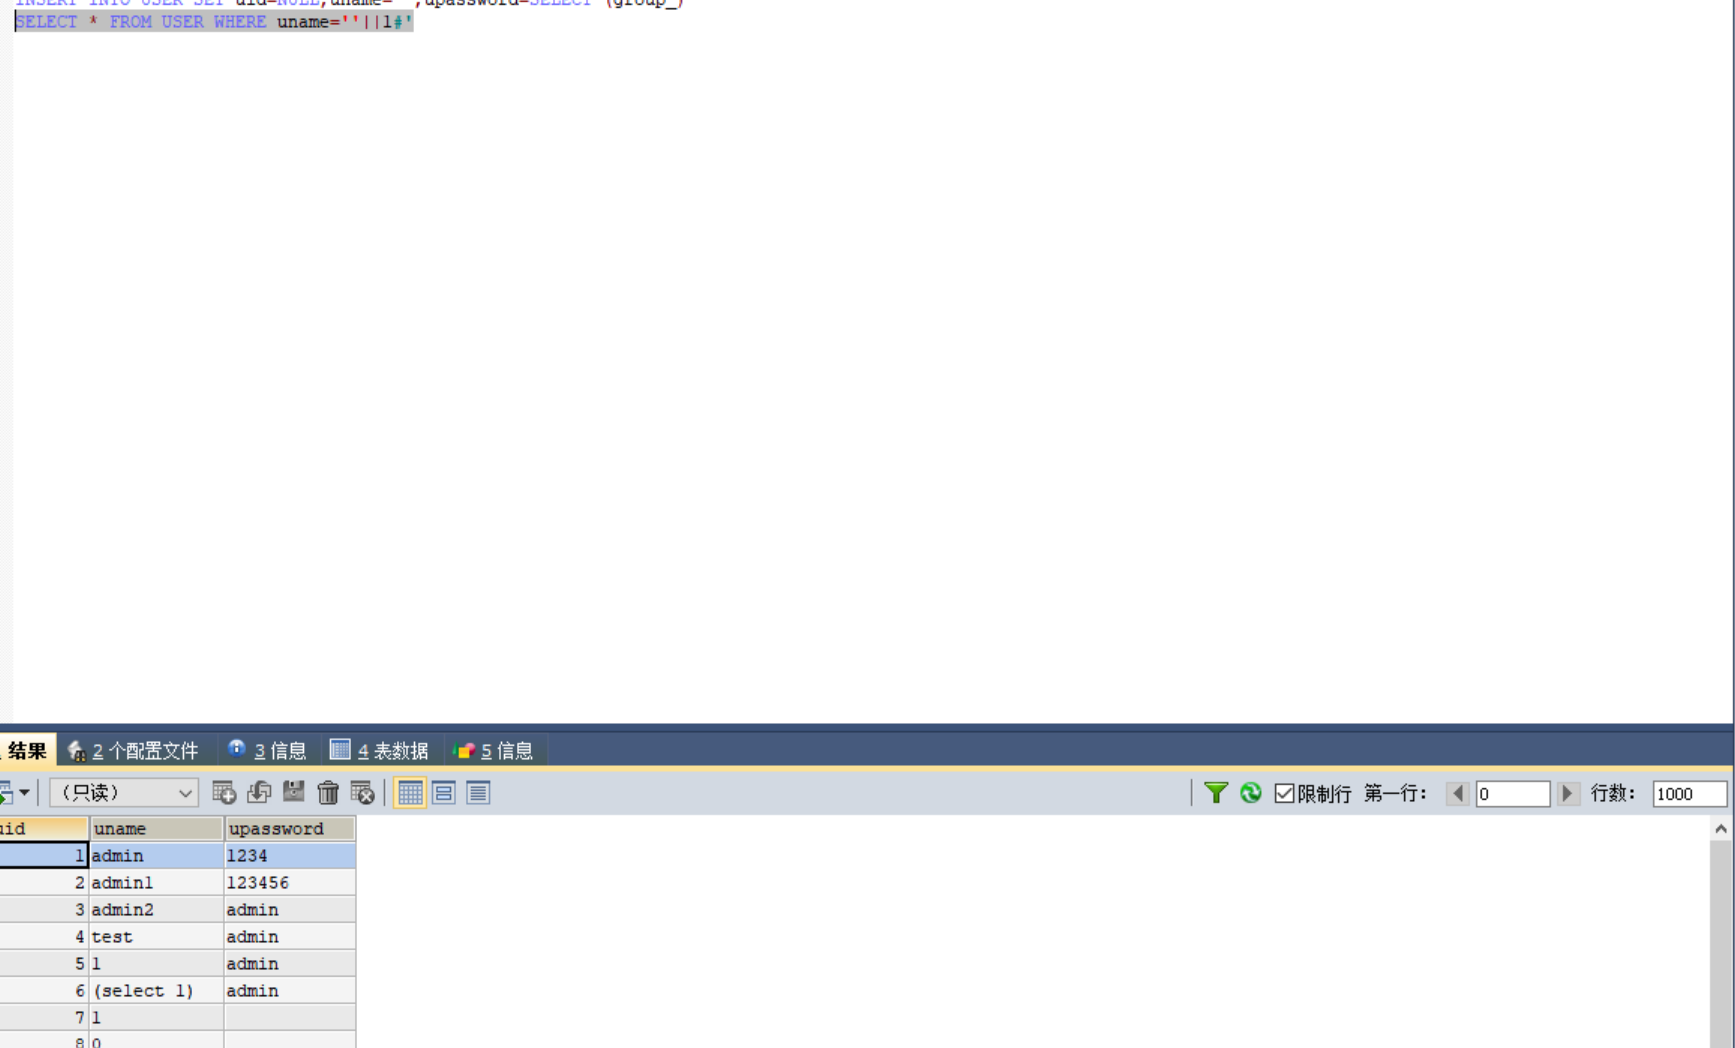Select the cell containing admin in uname
Viewport: 1735px width, 1048px height.
[156, 856]
